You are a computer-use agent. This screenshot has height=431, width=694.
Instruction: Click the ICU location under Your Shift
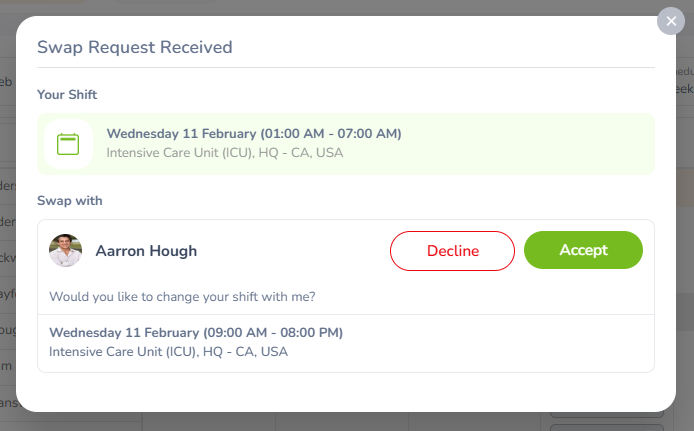click(x=224, y=153)
